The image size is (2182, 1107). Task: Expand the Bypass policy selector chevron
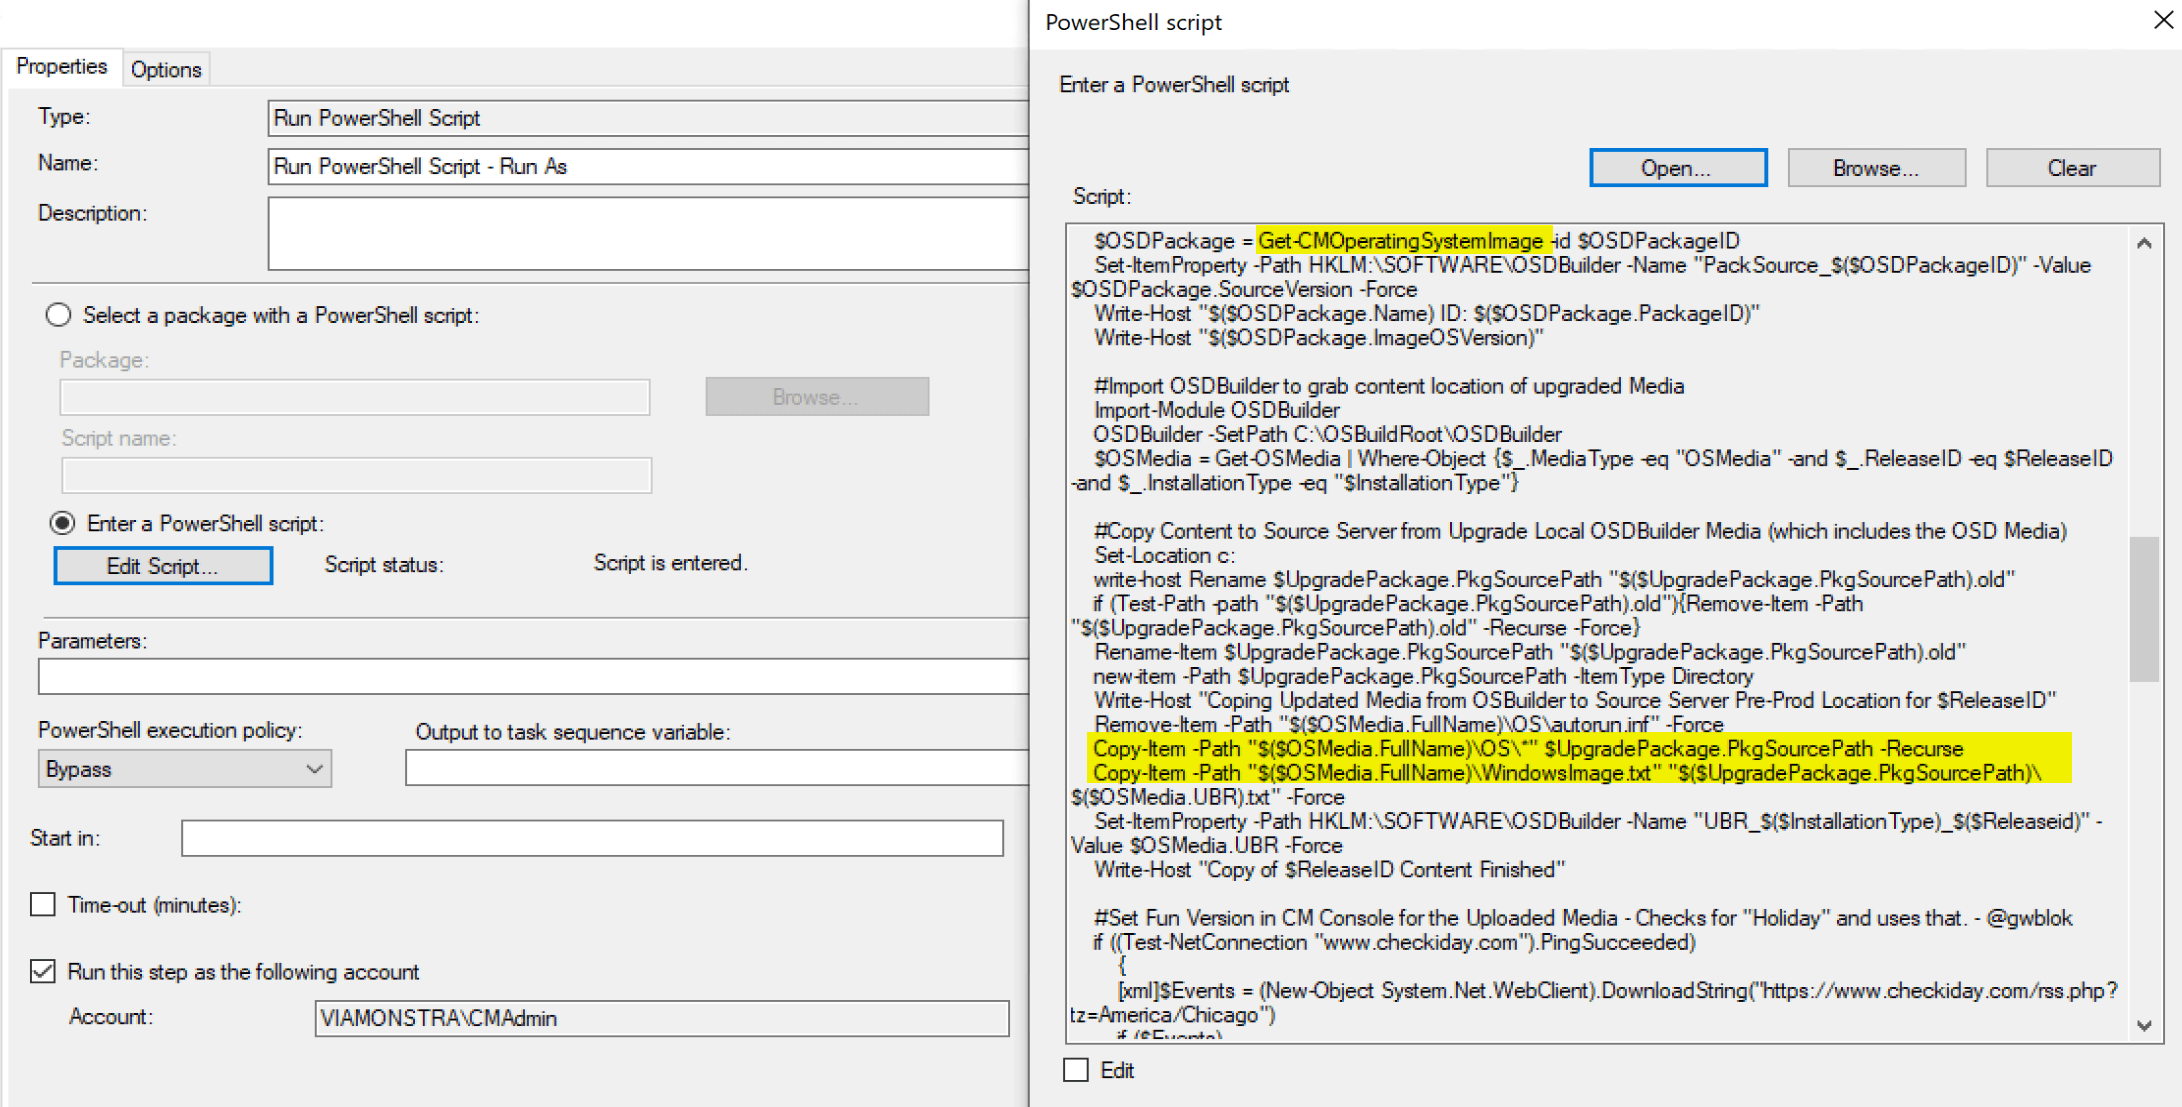tap(315, 768)
